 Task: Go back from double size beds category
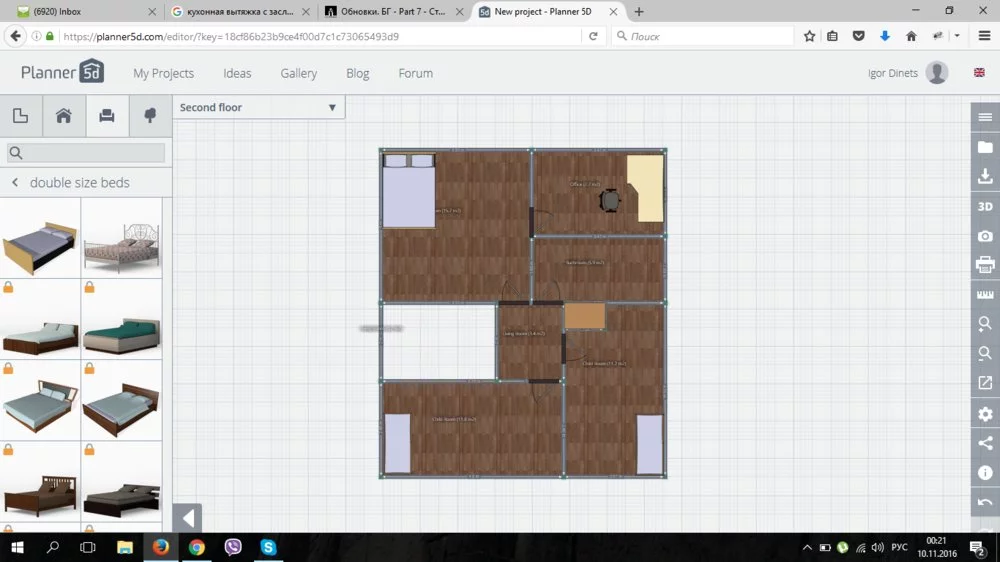click(x=15, y=183)
